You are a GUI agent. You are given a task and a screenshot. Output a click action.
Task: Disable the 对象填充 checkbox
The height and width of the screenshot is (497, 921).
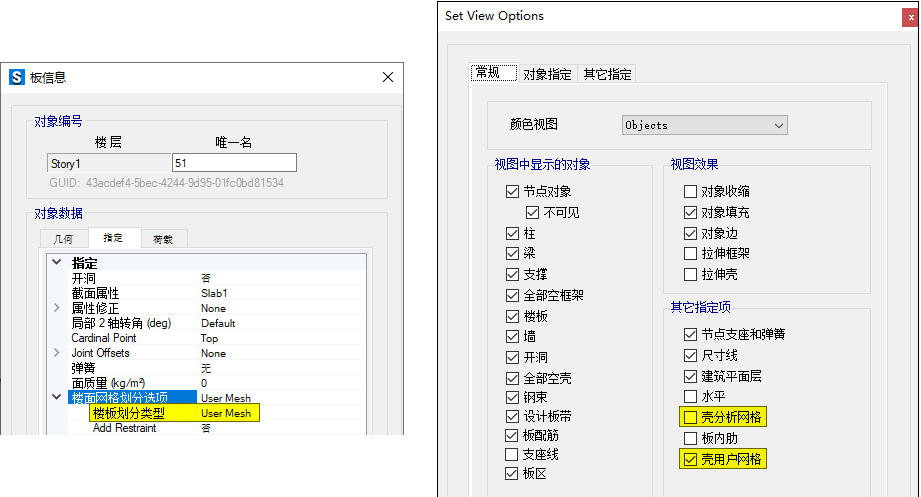[x=690, y=212]
